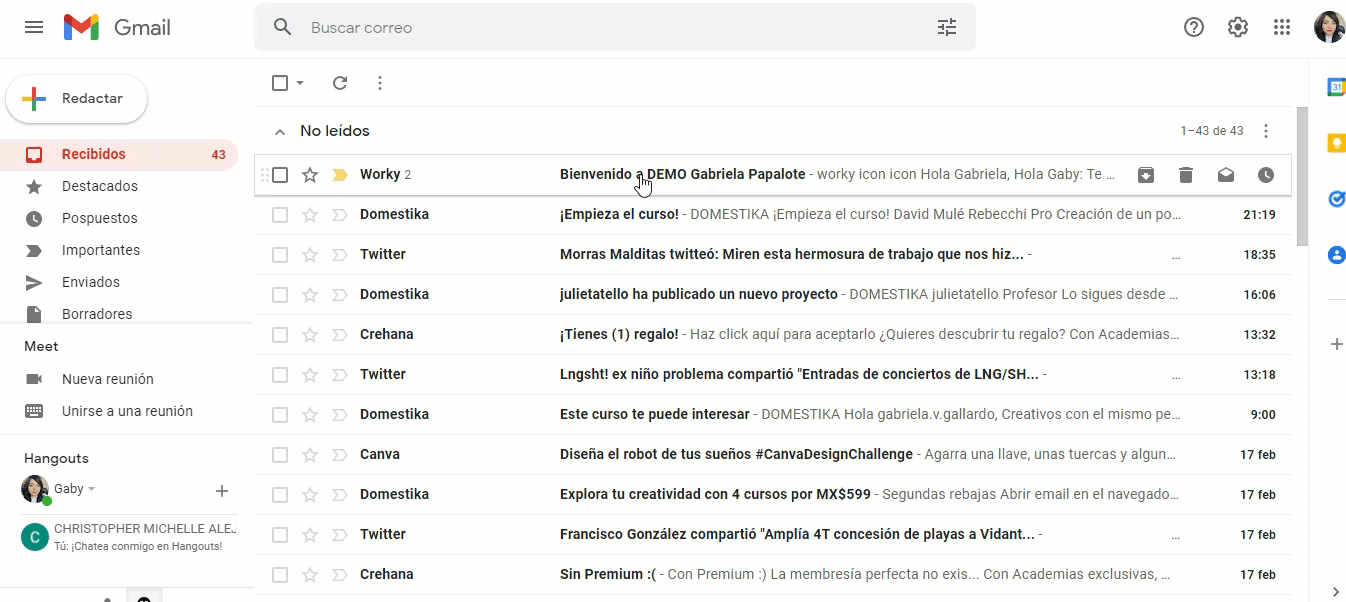Open the Google apps grid
The image size is (1346, 602).
coord(1282,27)
